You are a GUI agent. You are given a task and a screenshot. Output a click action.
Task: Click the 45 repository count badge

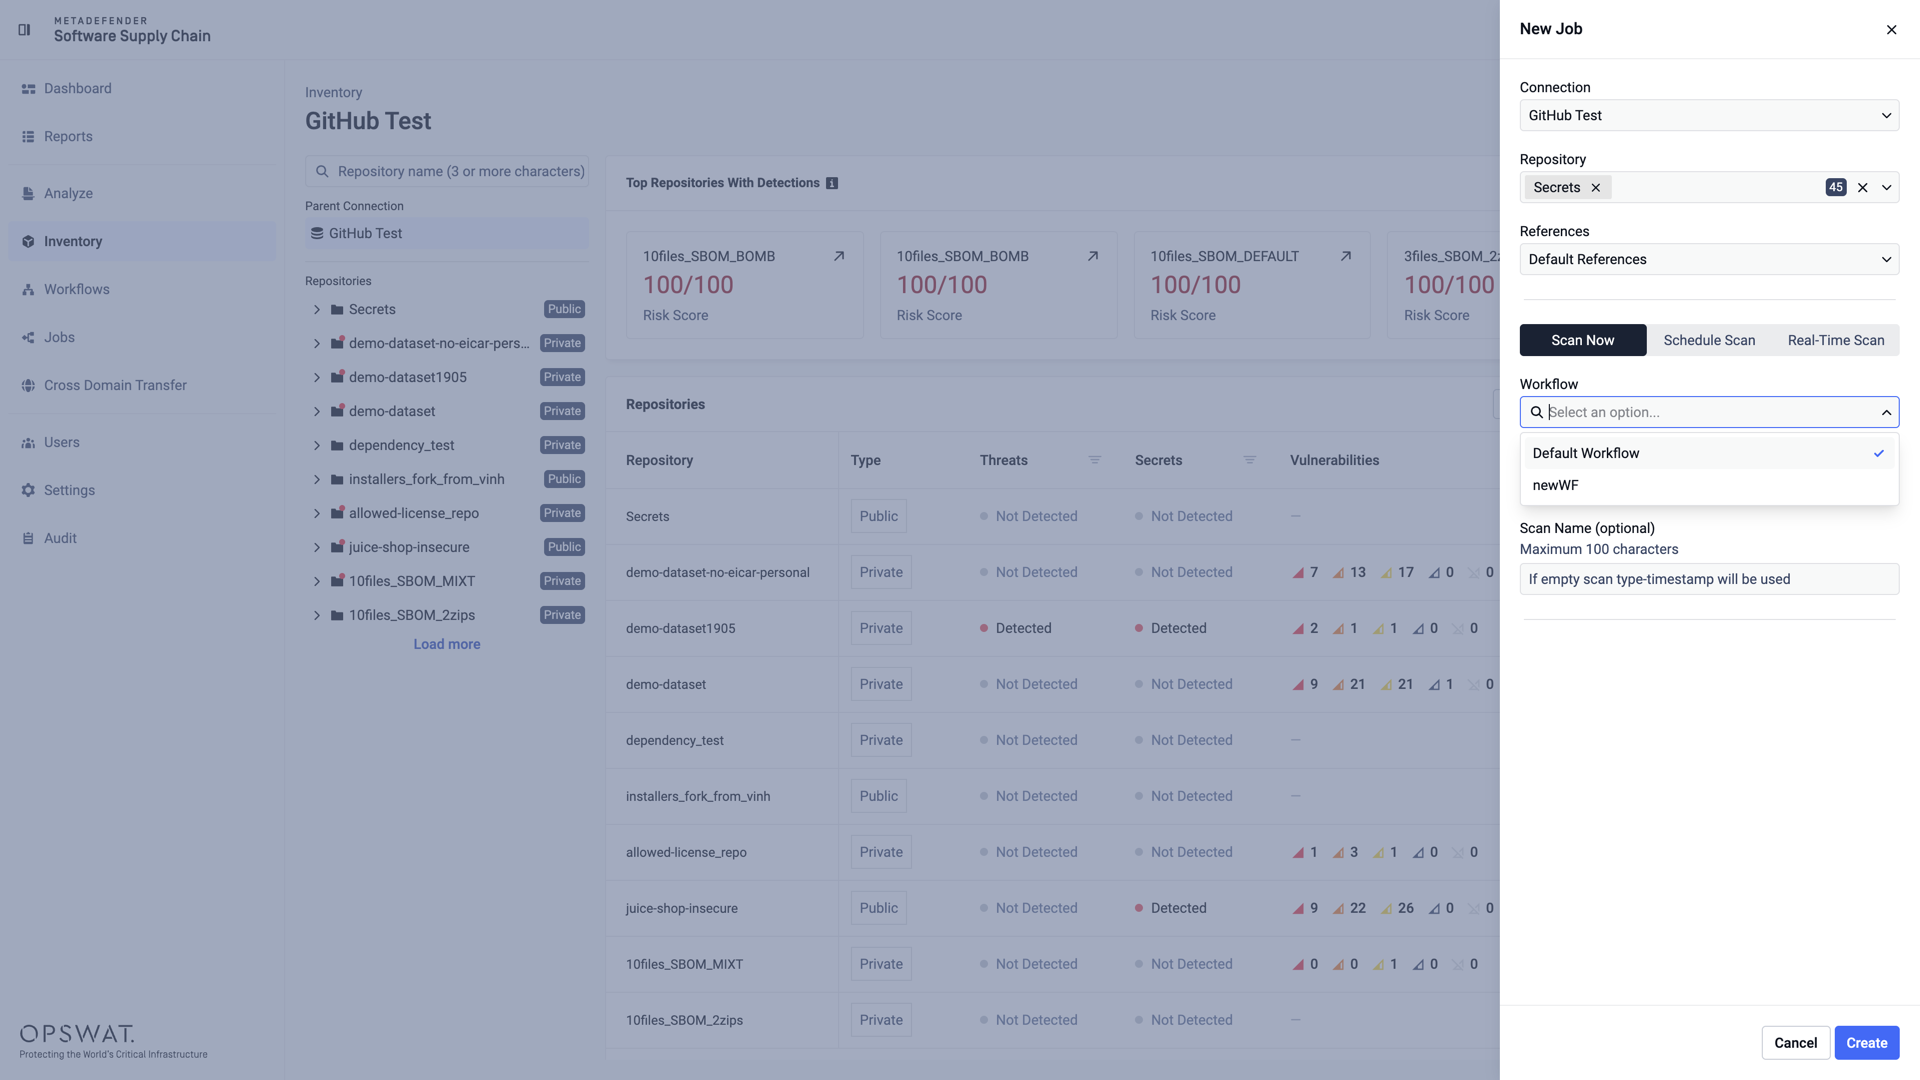(1836, 188)
